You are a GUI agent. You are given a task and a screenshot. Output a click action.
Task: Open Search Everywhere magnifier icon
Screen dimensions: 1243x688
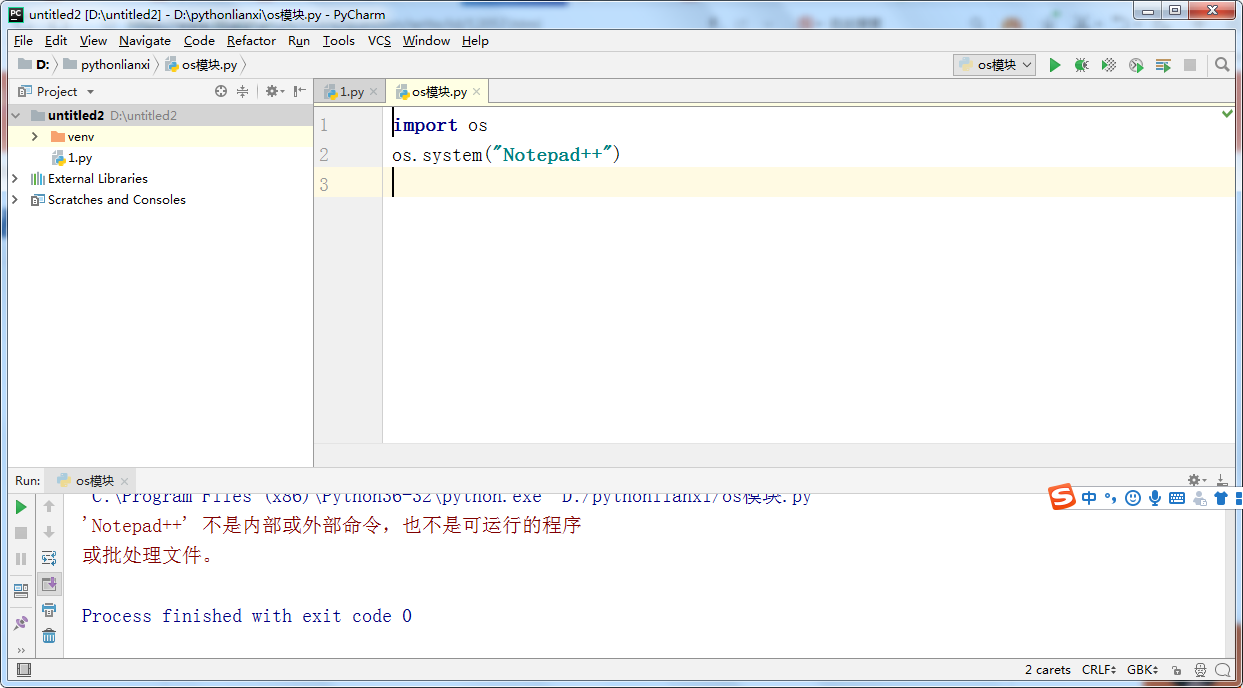click(1222, 65)
